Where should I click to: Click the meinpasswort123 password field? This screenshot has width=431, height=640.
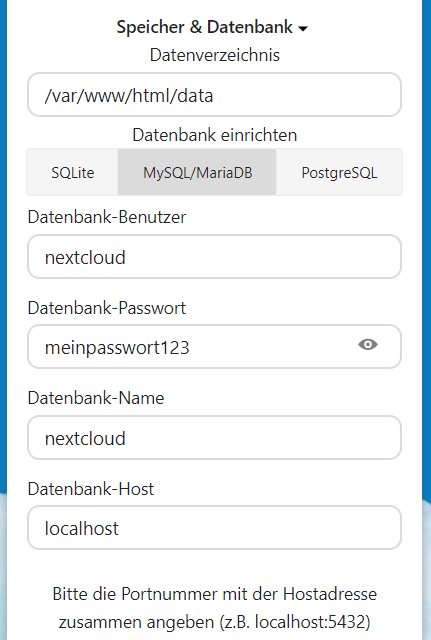(x=214, y=347)
